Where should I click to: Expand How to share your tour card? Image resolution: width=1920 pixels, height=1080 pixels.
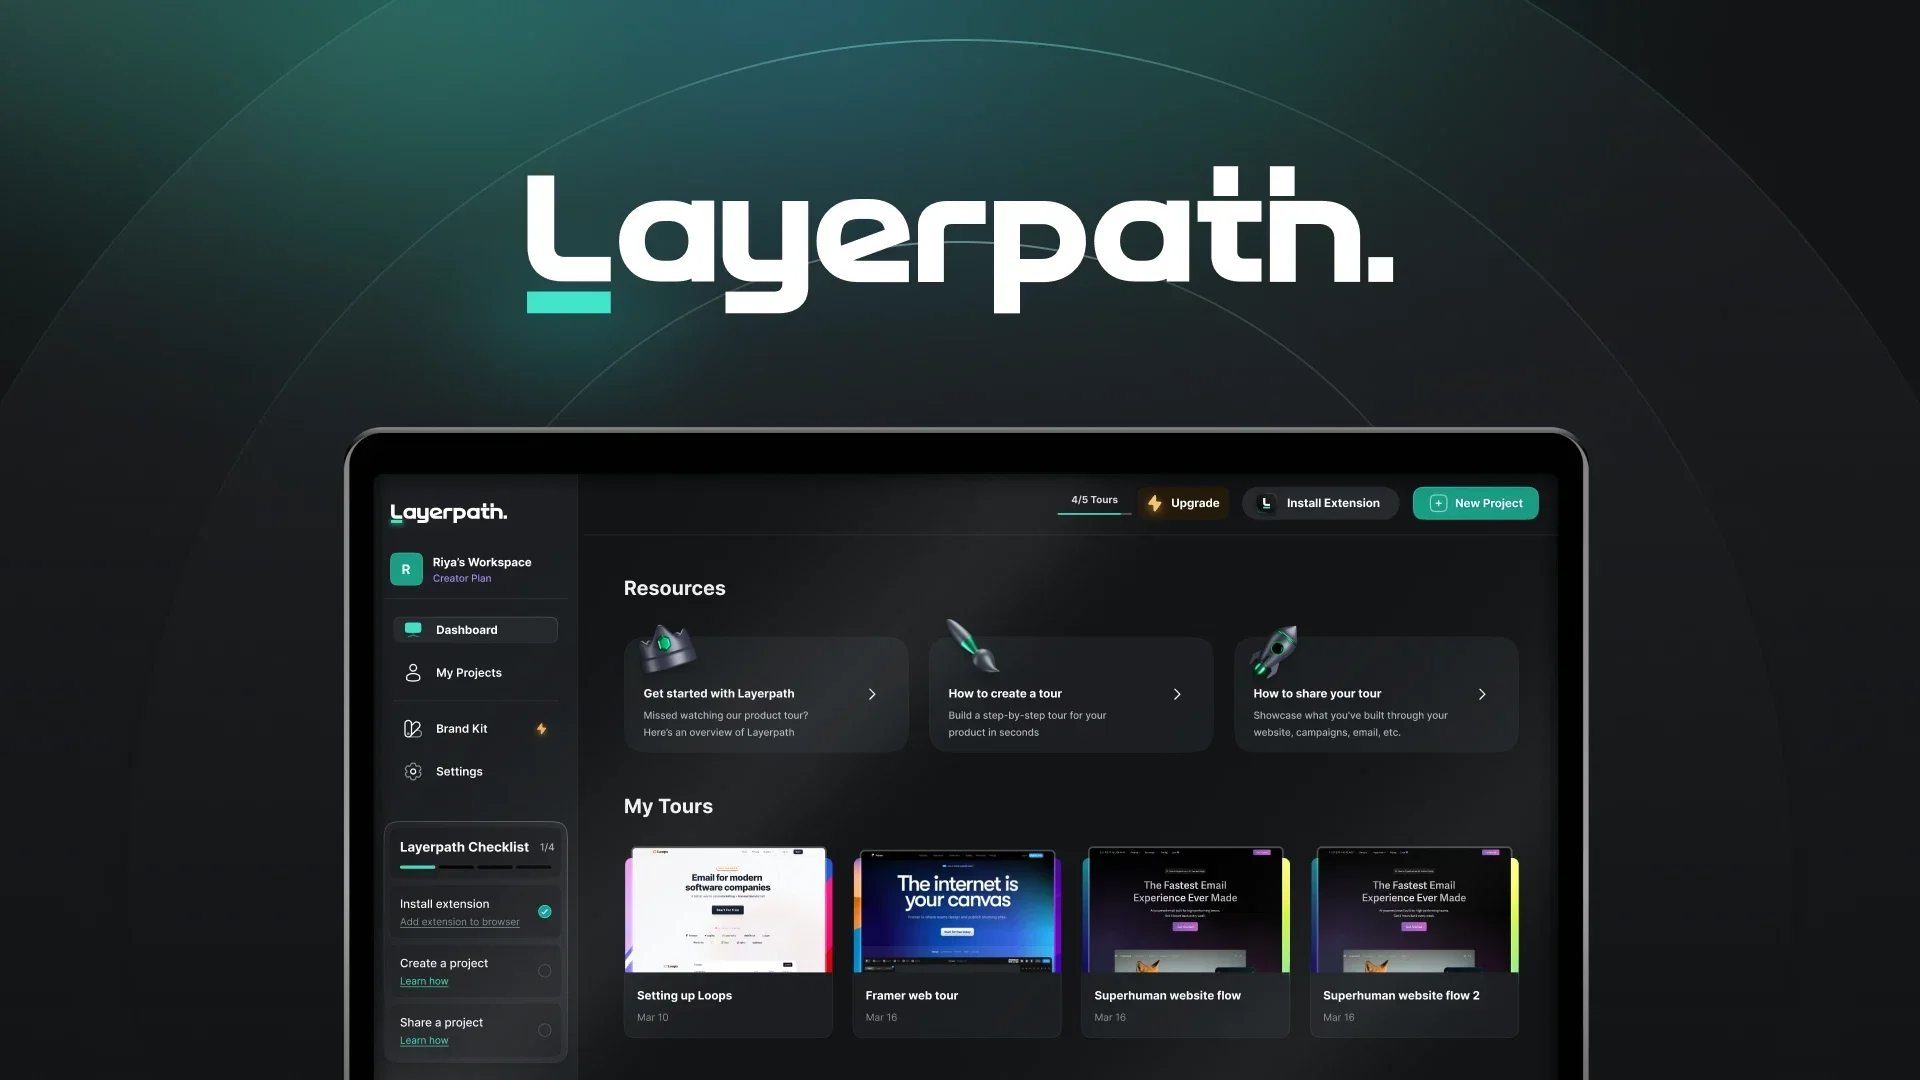(1482, 694)
